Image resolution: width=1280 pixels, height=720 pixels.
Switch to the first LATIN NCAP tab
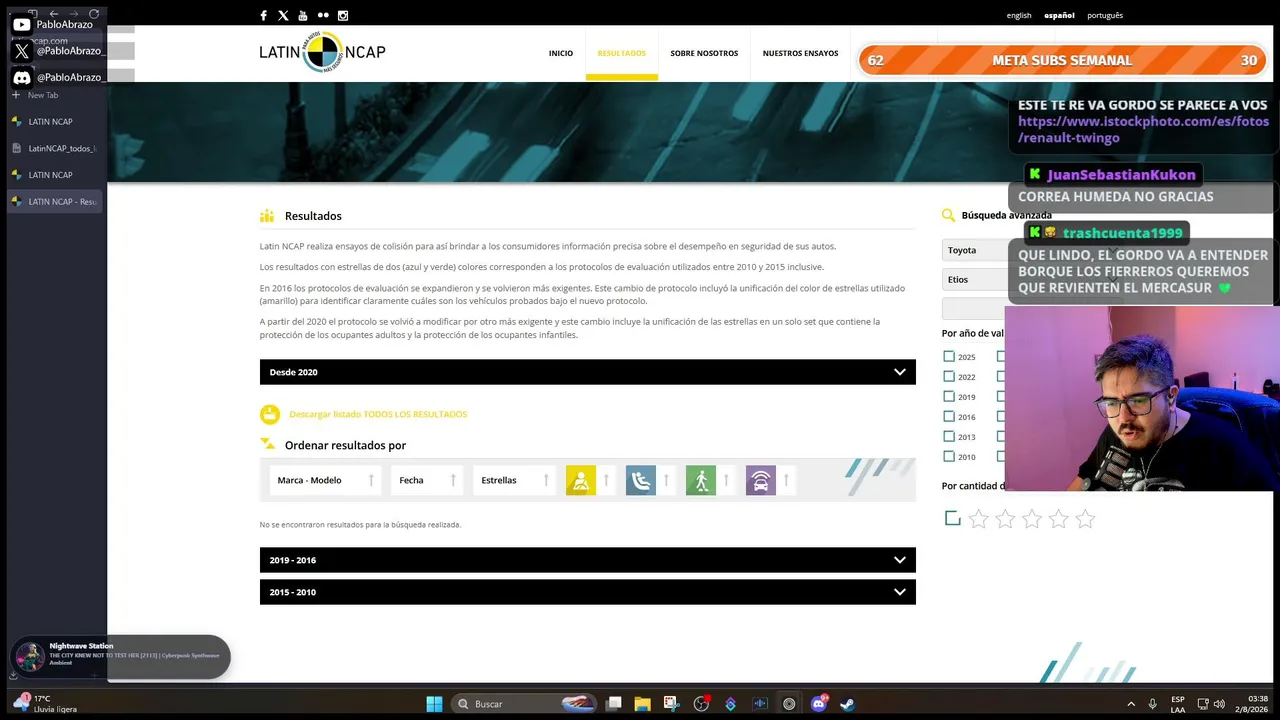[x=55, y=122]
